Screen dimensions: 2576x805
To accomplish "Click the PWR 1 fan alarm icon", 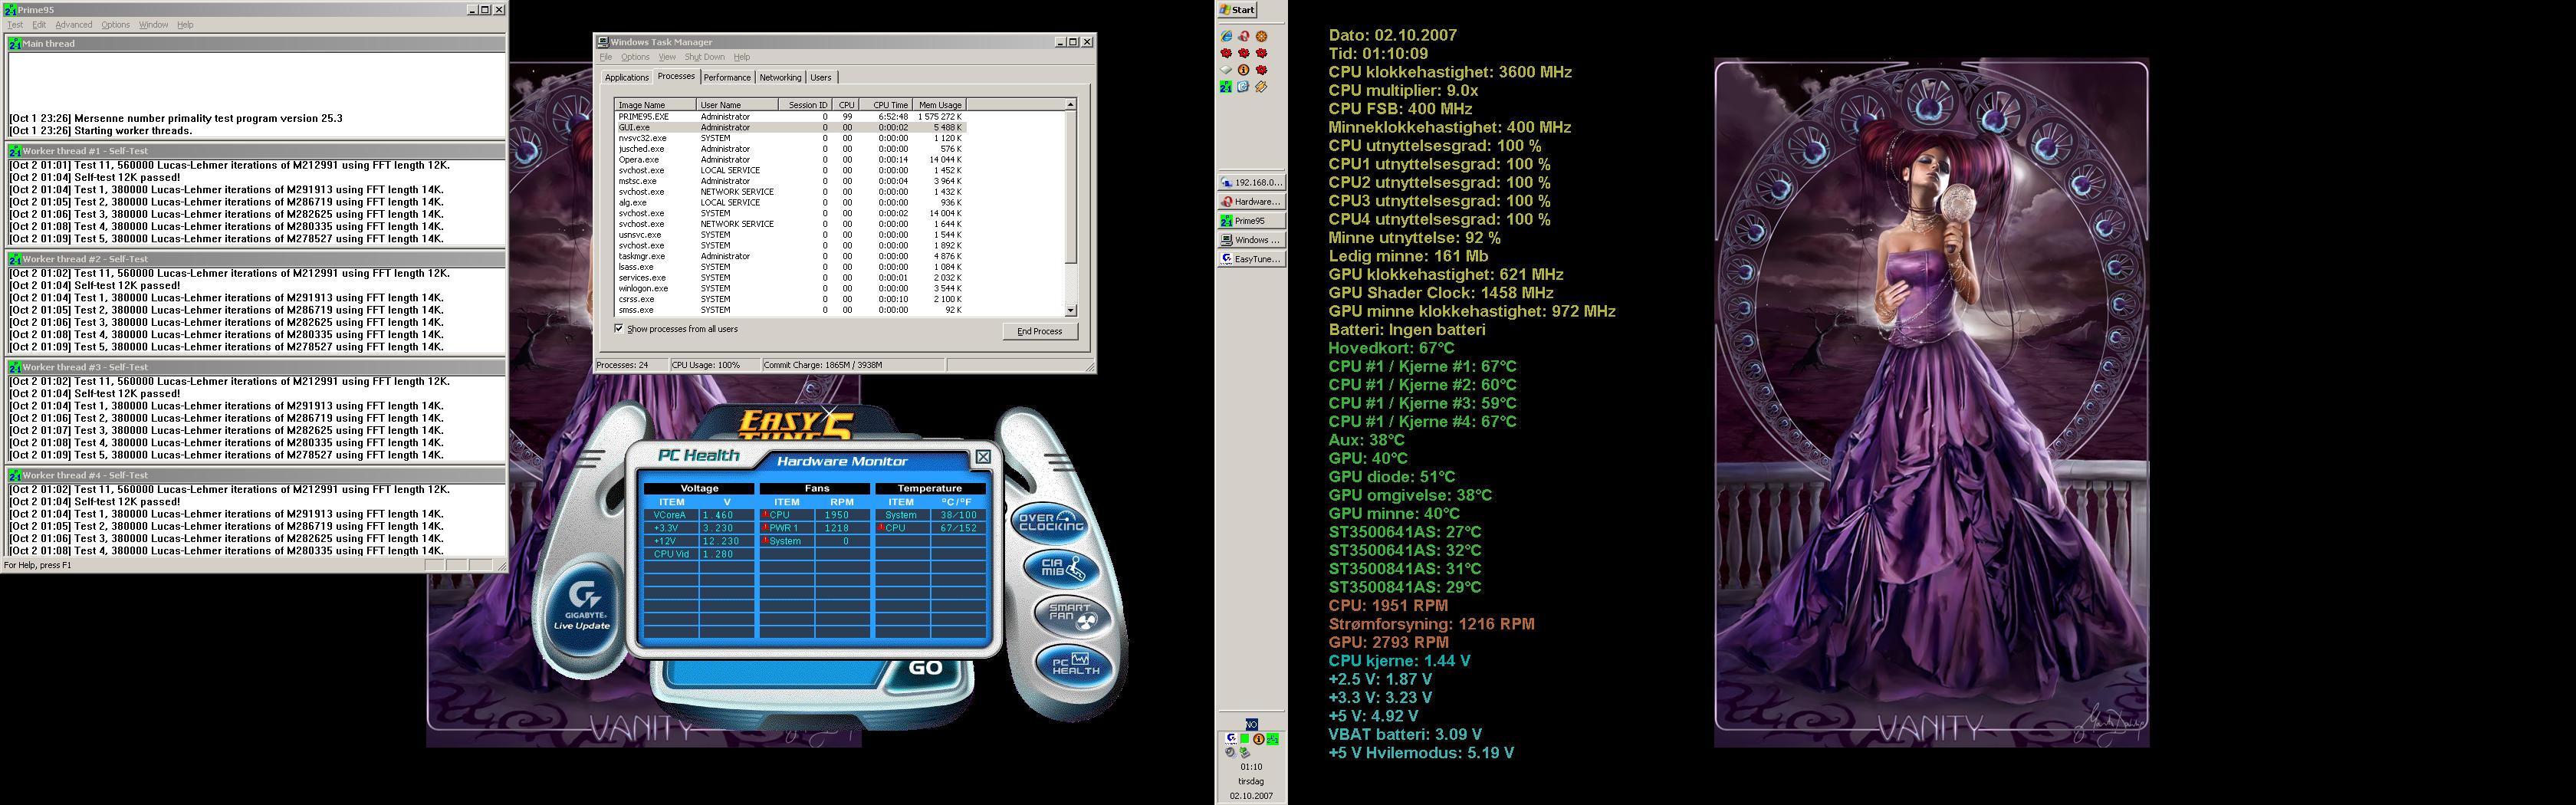I will point(765,528).
